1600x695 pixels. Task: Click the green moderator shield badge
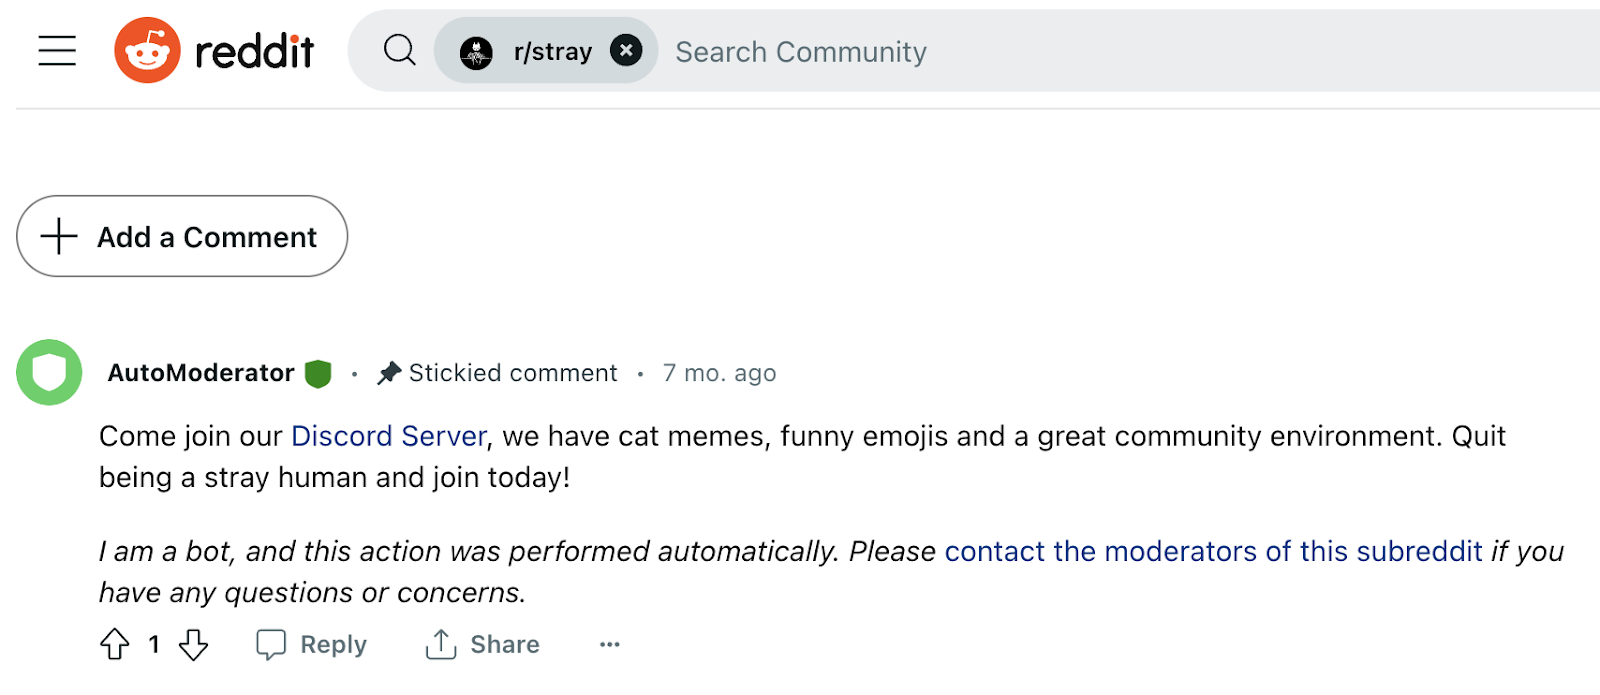pos(318,374)
